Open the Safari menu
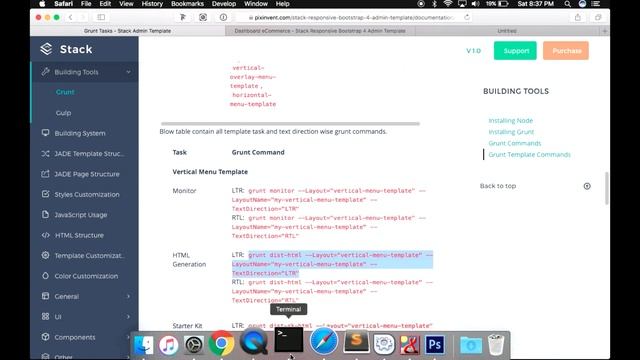Viewport: 640px width, 360px height. (x=63, y=4)
